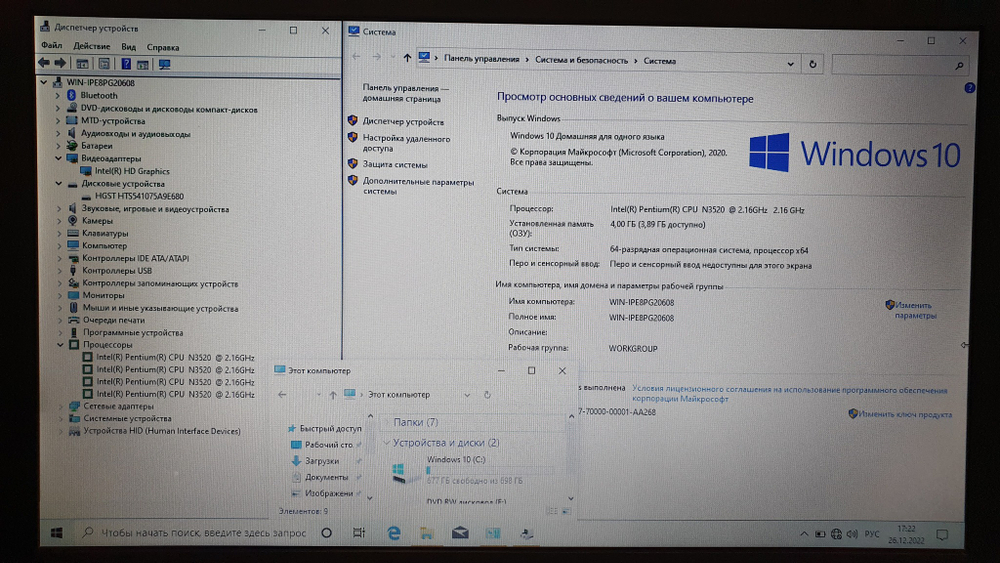Select the Intel(R) HD Graphics adapter

tap(132, 171)
